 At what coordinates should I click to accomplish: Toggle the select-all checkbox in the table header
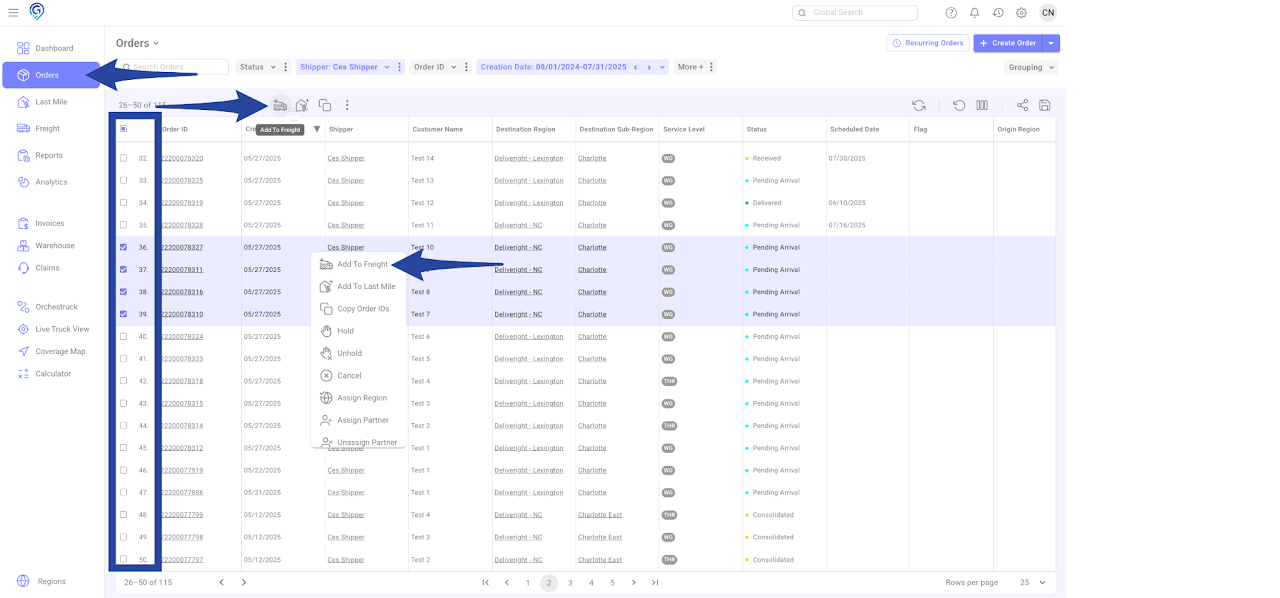tap(123, 129)
